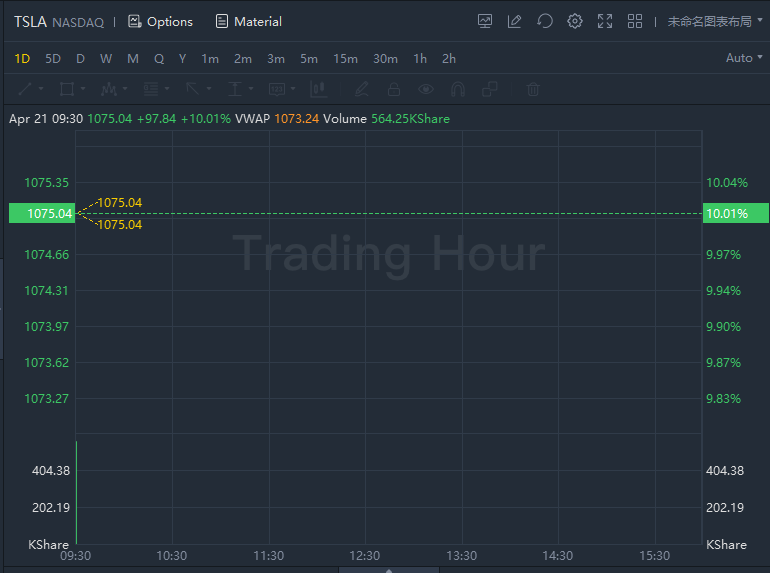Screen dimensions: 770x573
Task: Click the duplicate drawing icon
Action: click(x=490, y=89)
